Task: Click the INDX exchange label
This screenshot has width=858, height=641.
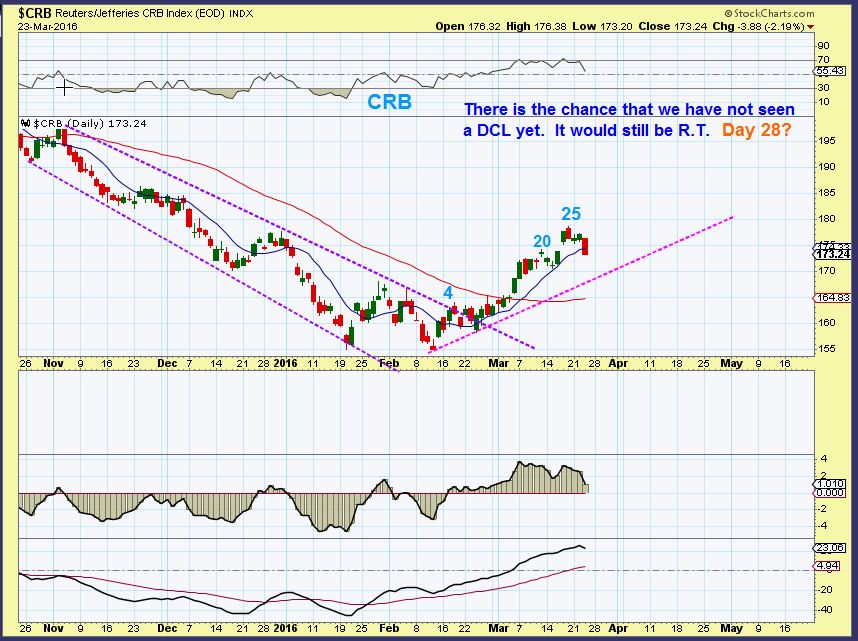Action: 241,14
